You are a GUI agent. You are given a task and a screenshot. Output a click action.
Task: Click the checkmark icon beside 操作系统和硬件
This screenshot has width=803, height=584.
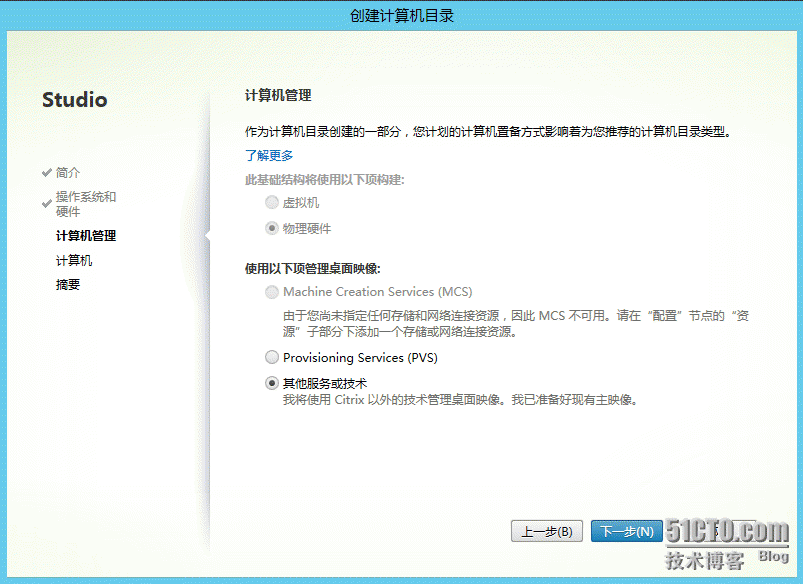[47, 204]
